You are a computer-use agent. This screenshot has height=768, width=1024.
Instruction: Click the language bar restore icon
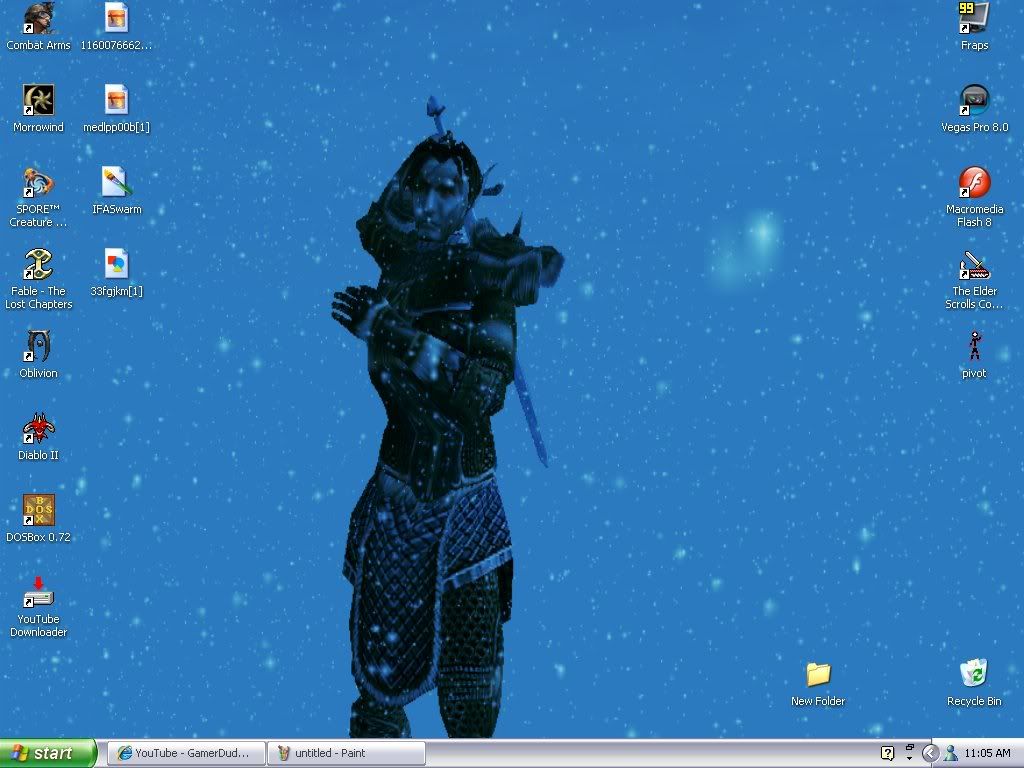click(x=910, y=747)
